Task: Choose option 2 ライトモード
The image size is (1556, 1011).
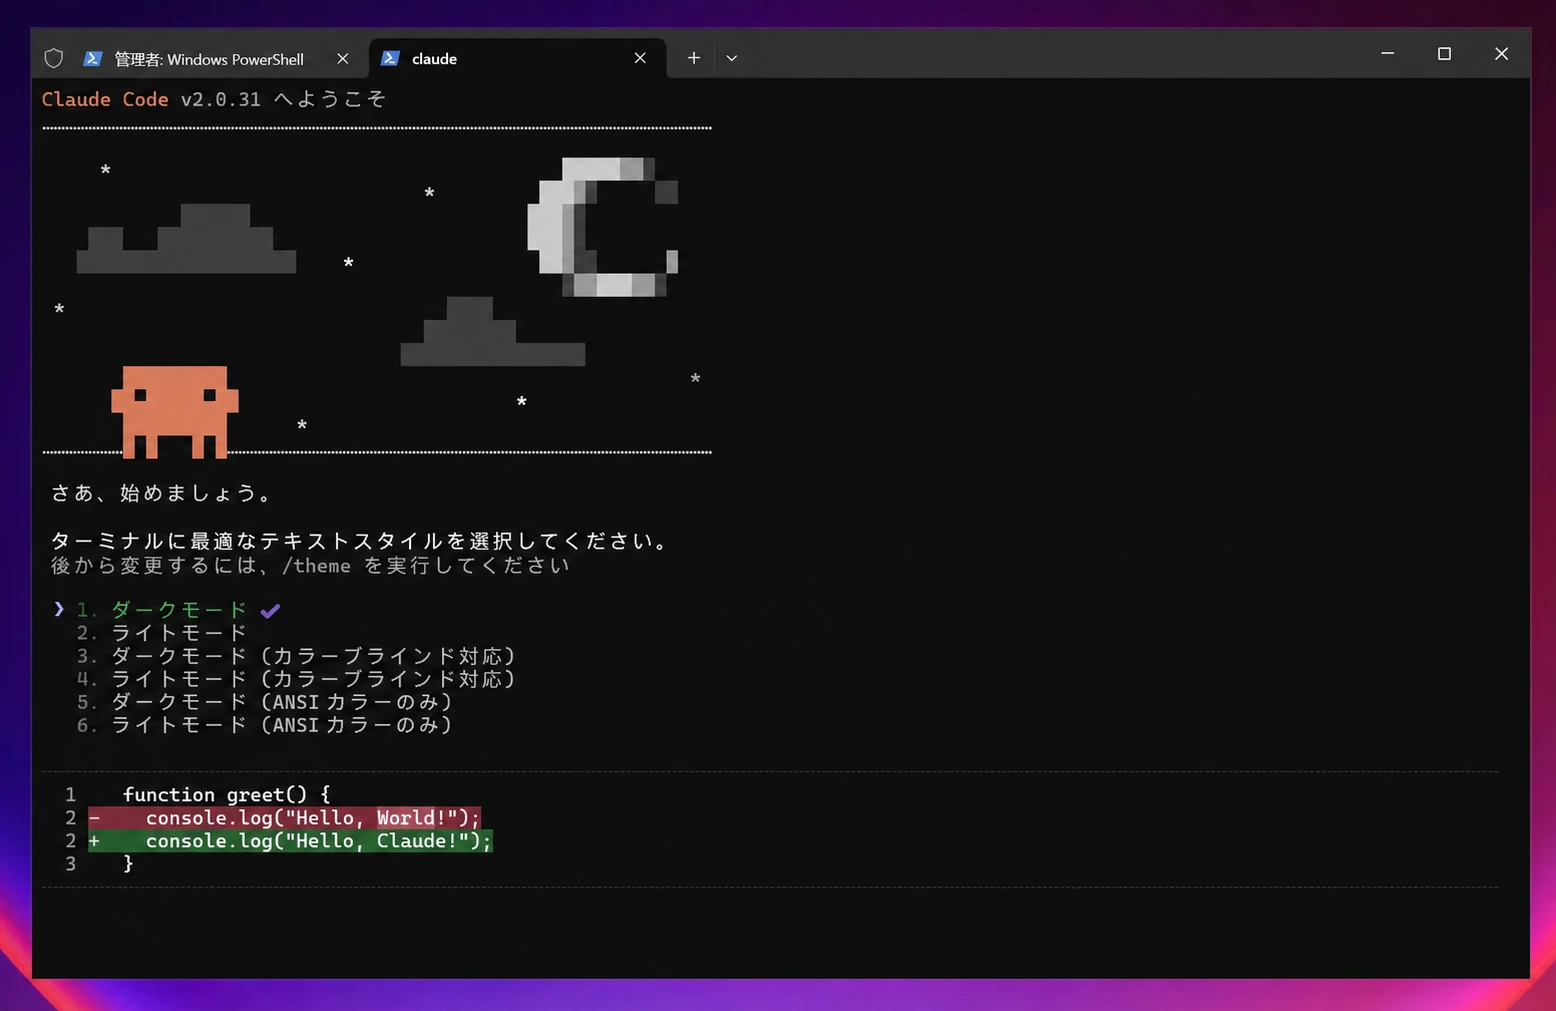Action: click(162, 633)
